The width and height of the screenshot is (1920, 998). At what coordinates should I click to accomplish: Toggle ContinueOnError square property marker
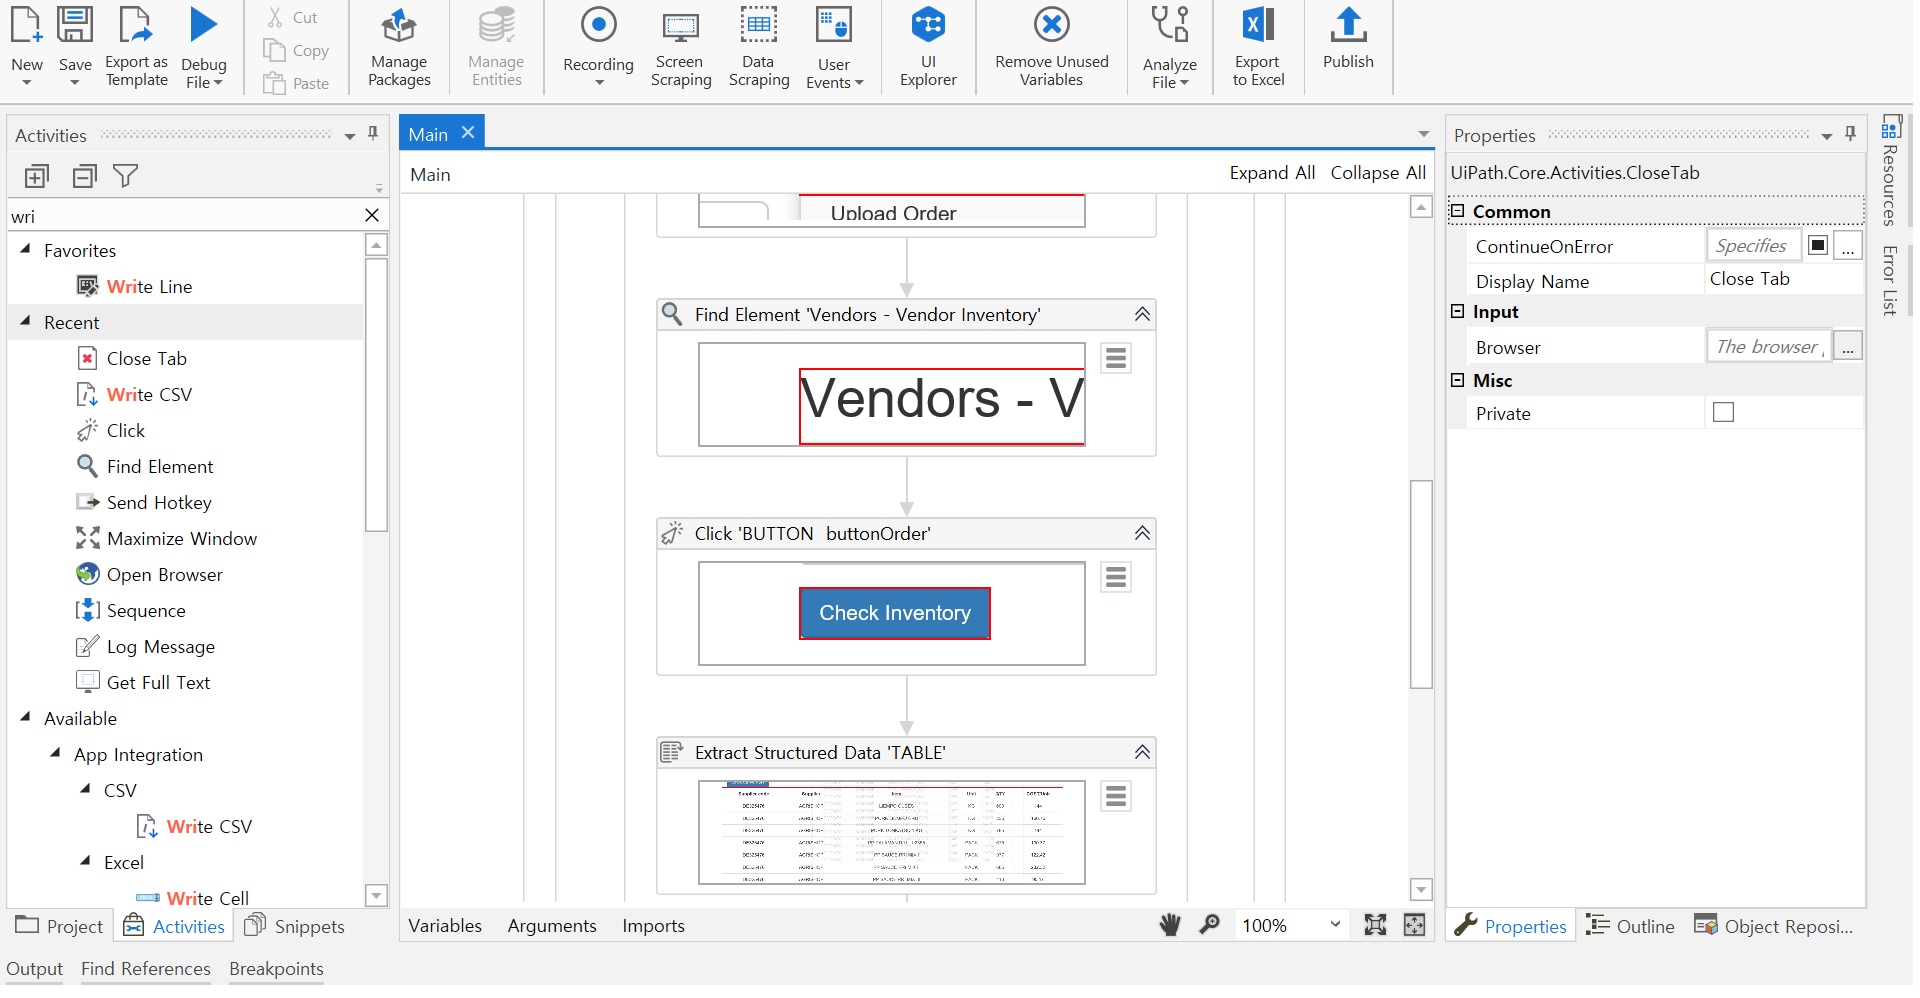pos(1818,245)
